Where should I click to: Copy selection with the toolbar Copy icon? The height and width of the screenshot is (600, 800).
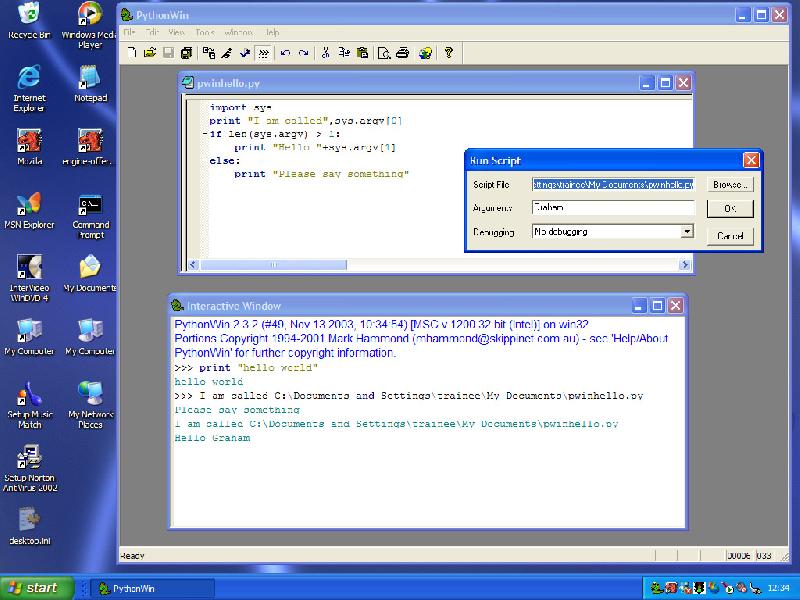[344, 53]
